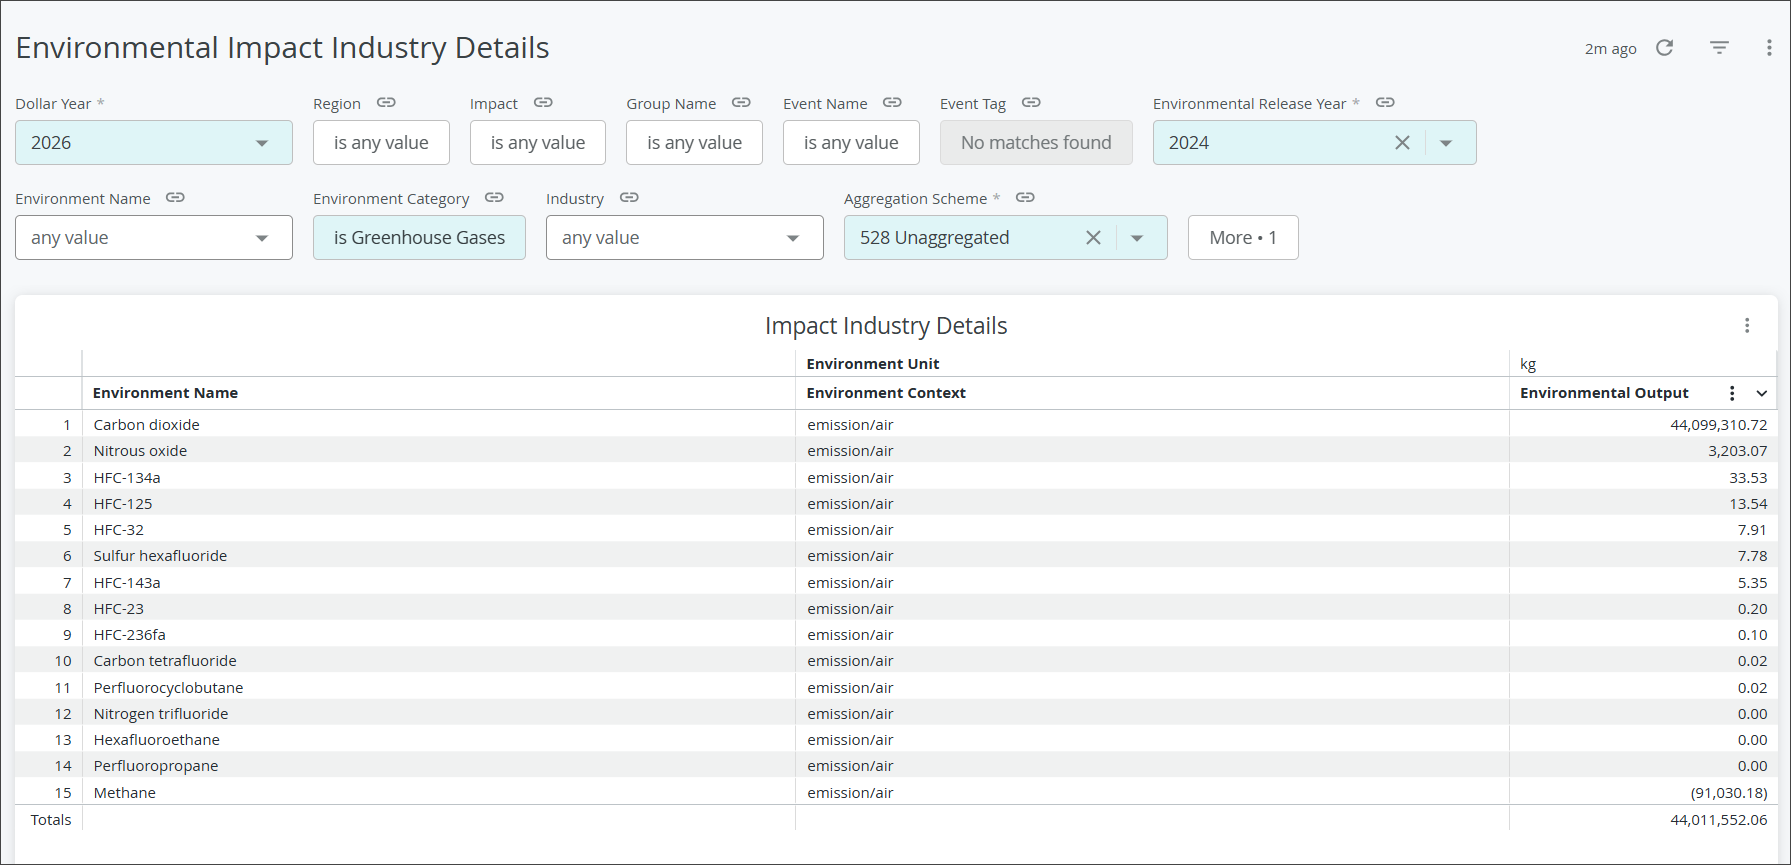Click the Perfluorocyclobutane row name
This screenshot has width=1791, height=865.
(x=168, y=688)
